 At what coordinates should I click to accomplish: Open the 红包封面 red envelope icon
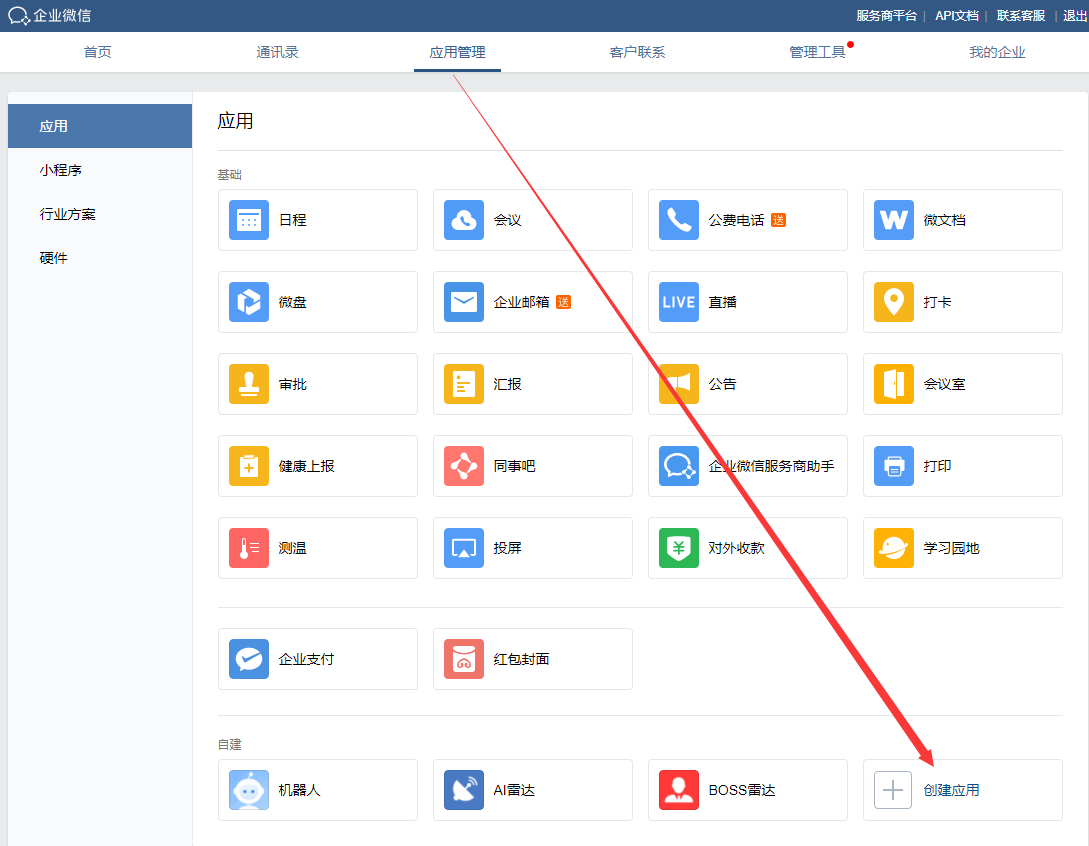464,659
